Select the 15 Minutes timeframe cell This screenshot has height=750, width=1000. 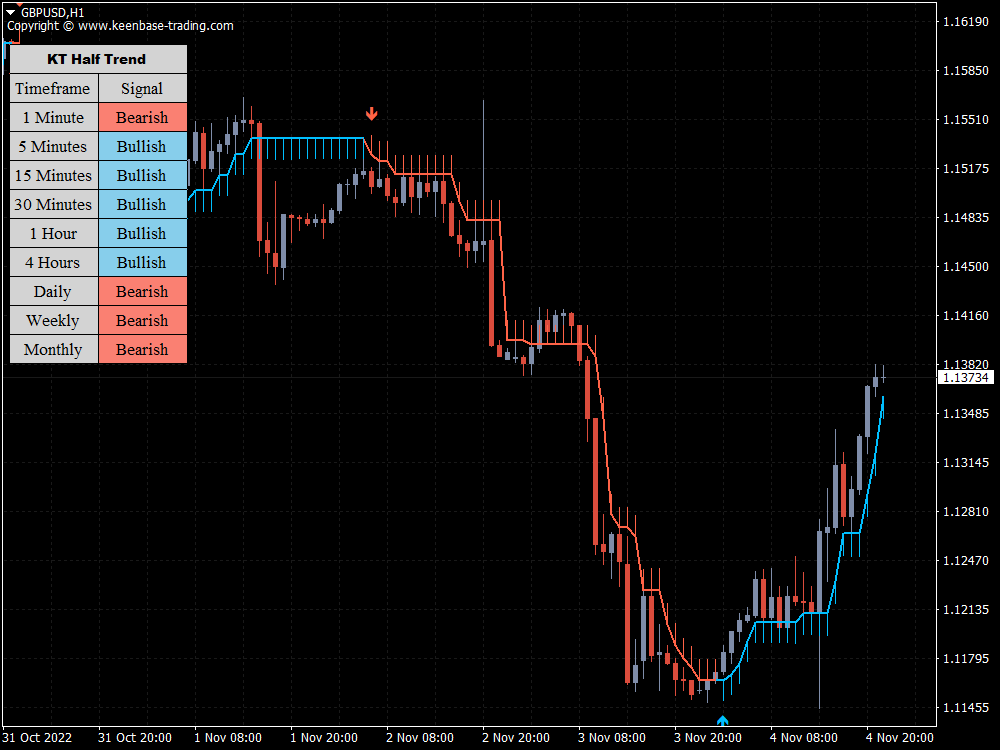point(54,175)
